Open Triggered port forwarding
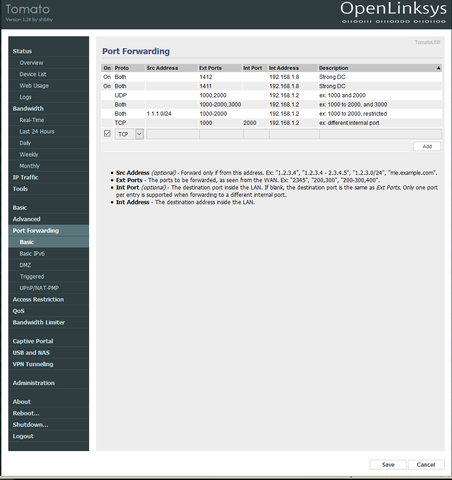The image size is (452, 480). pos(32,276)
